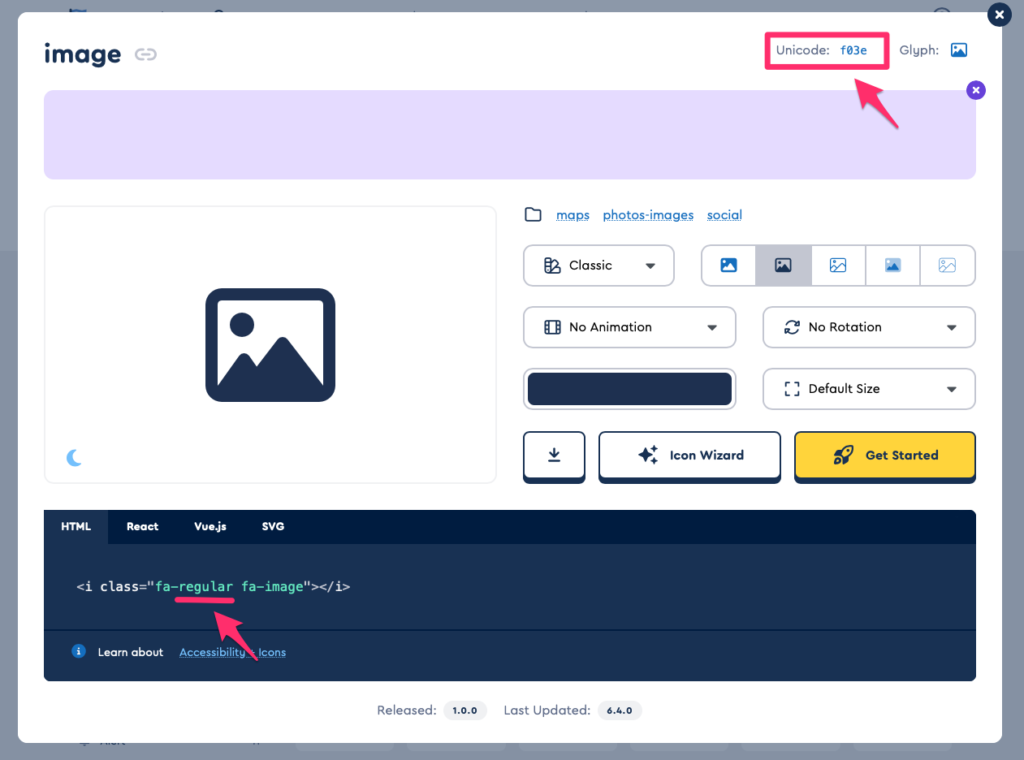Viewport: 1024px width, 760px height.
Task: Select the duotone style image icon
Action: click(x=893, y=266)
